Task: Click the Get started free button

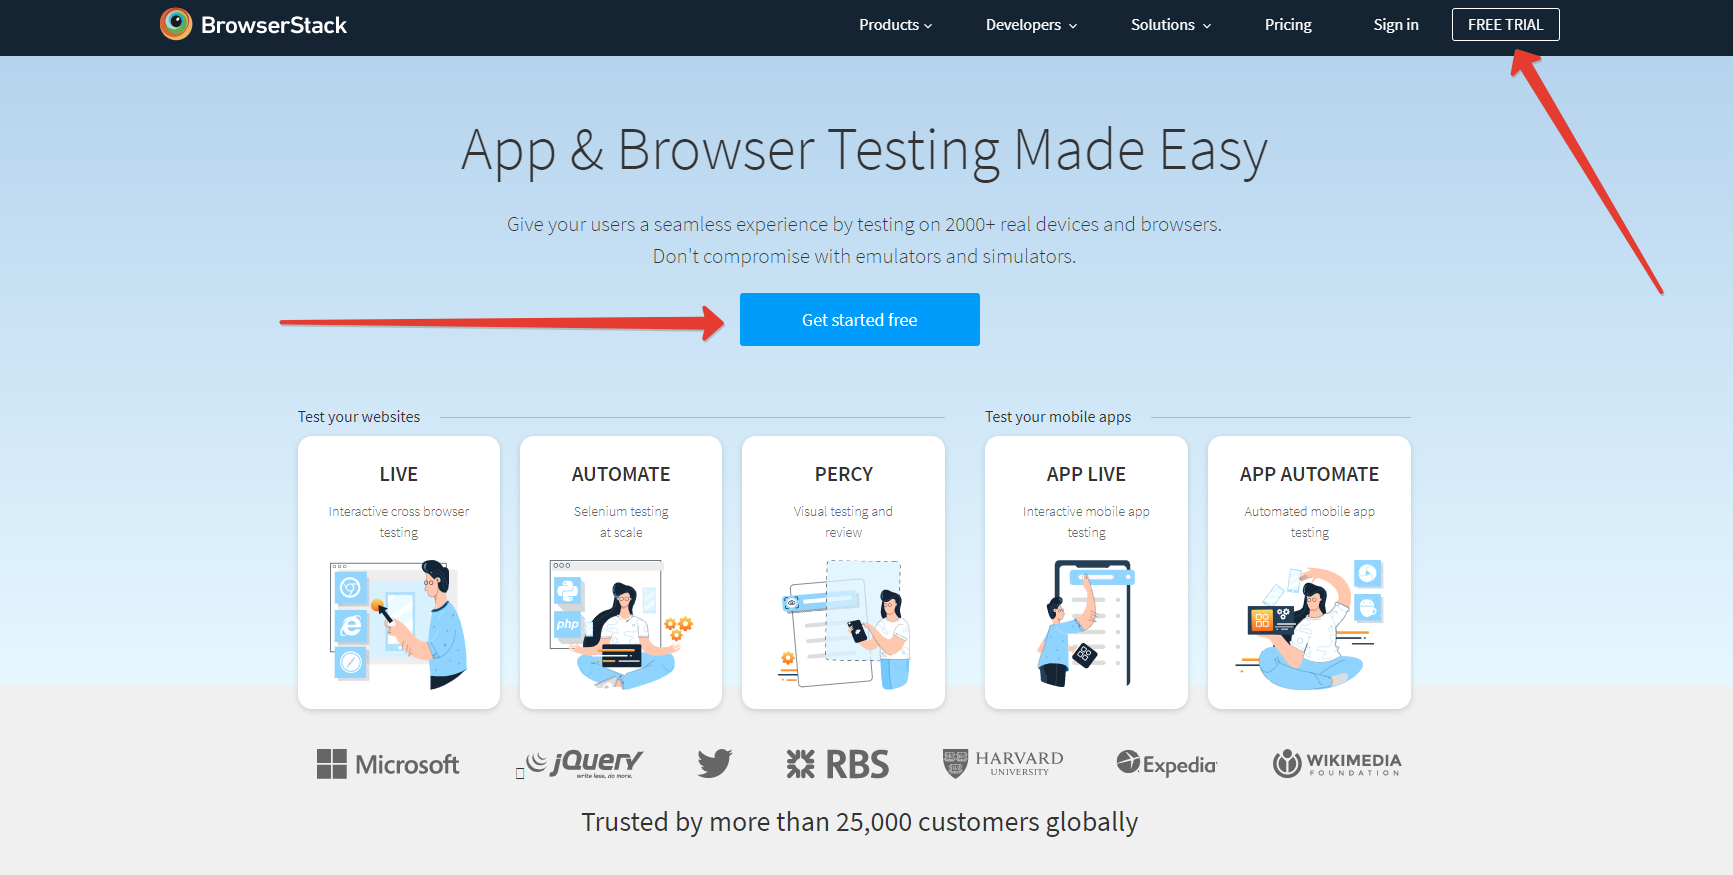Action: tap(860, 320)
